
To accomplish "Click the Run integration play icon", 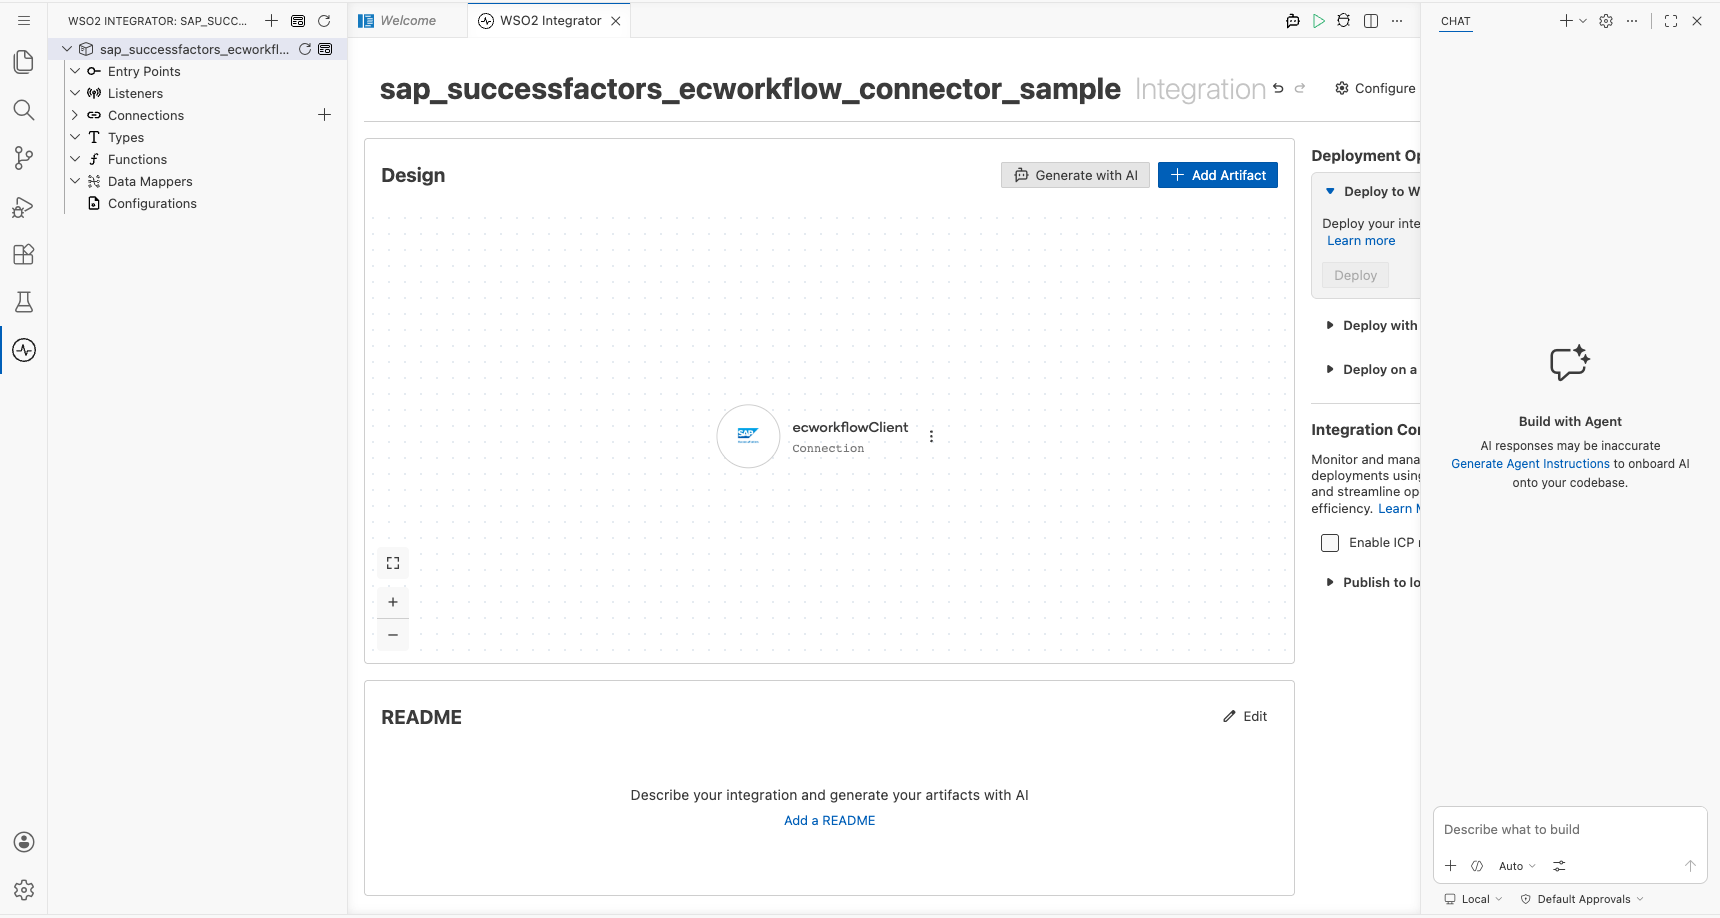I will [1319, 21].
